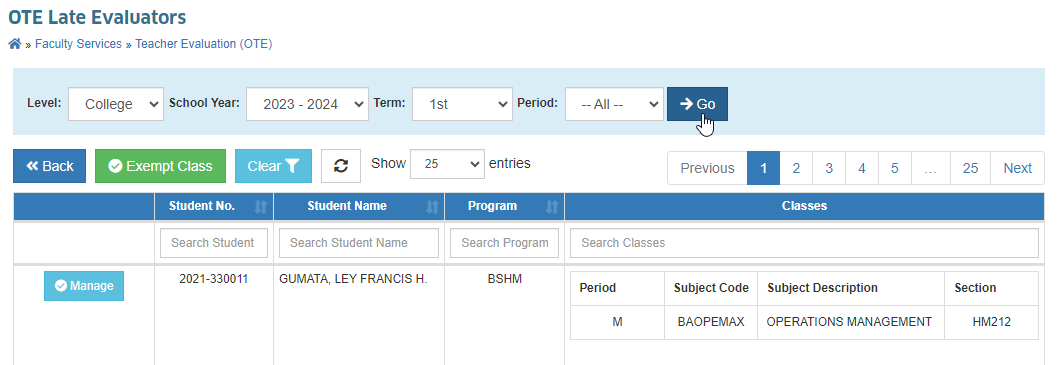Clear filters with the Clear button
Viewport: 1059px width, 365px height.
pos(274,166)
